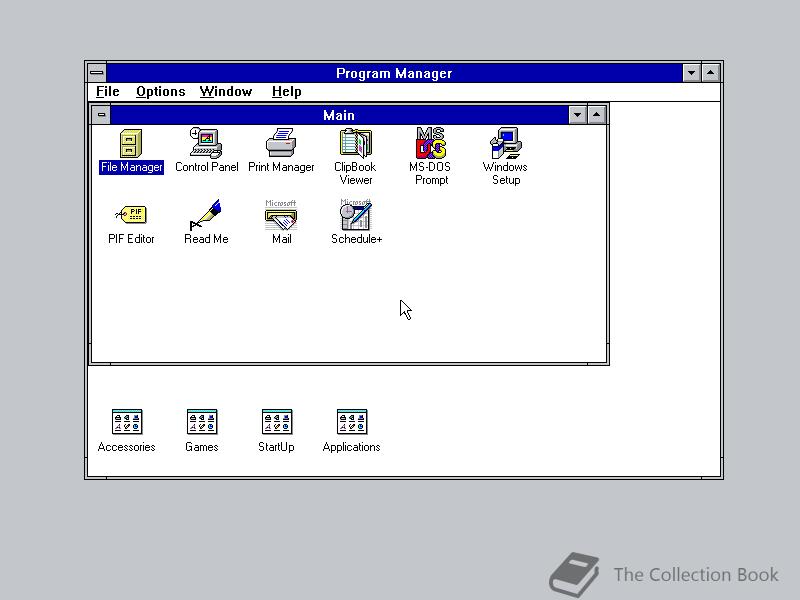This screenshot has width=800, height=600.
Task: Click the "ClipBook Viewer" label text
Action: (356, 173)
